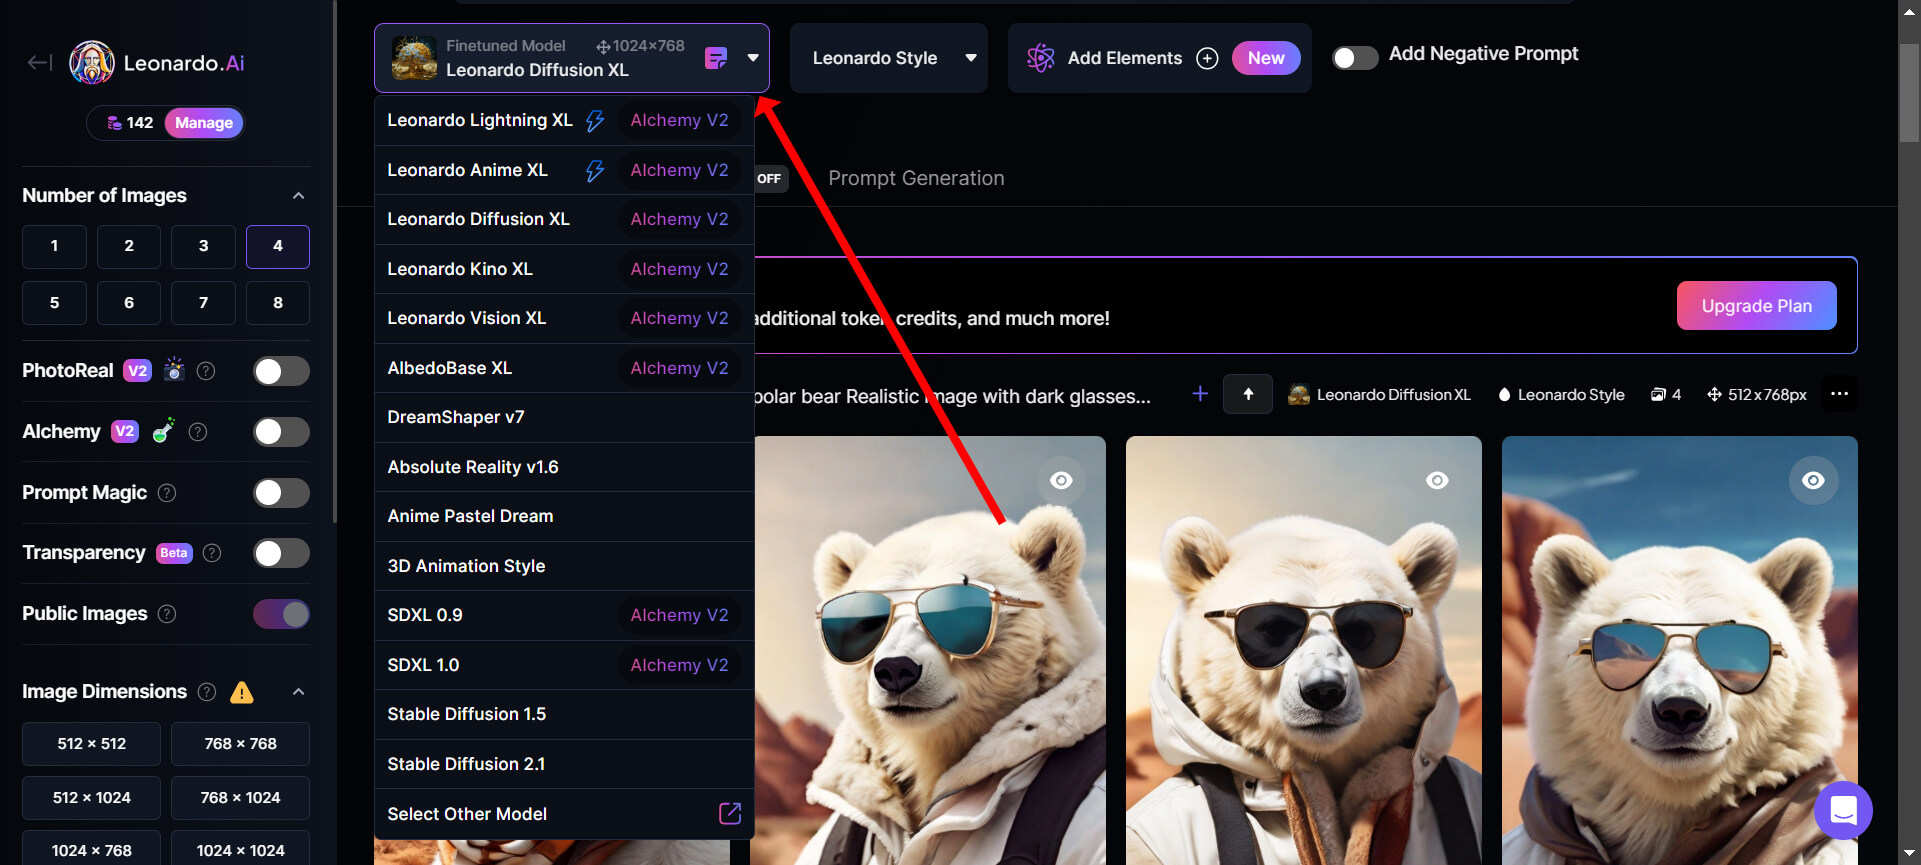The width and height of the screenshot is (1921, 865).
Task: Open the PhotoReal help question mark
Action: (x=206, y=371)
